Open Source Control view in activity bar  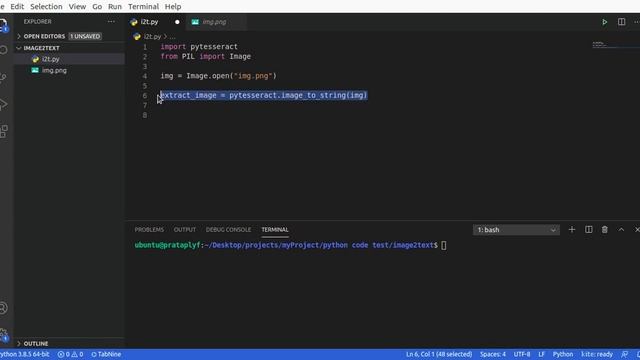(x=4, y=78)
